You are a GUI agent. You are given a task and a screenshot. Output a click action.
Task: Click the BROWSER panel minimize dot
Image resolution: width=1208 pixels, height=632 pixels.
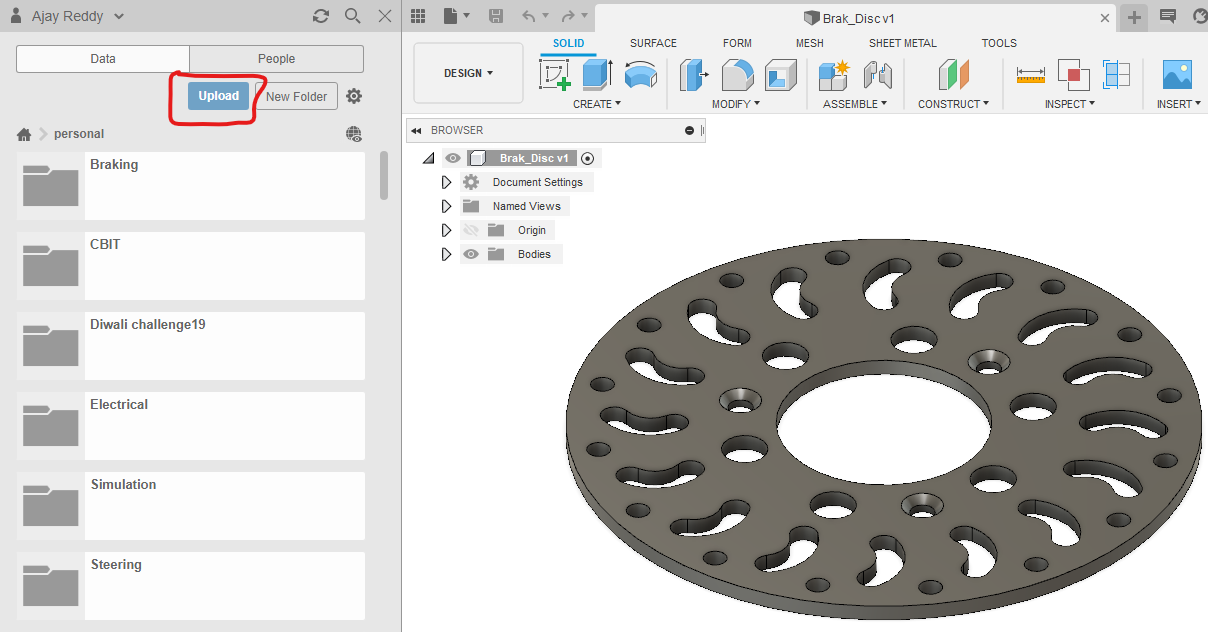689,131
